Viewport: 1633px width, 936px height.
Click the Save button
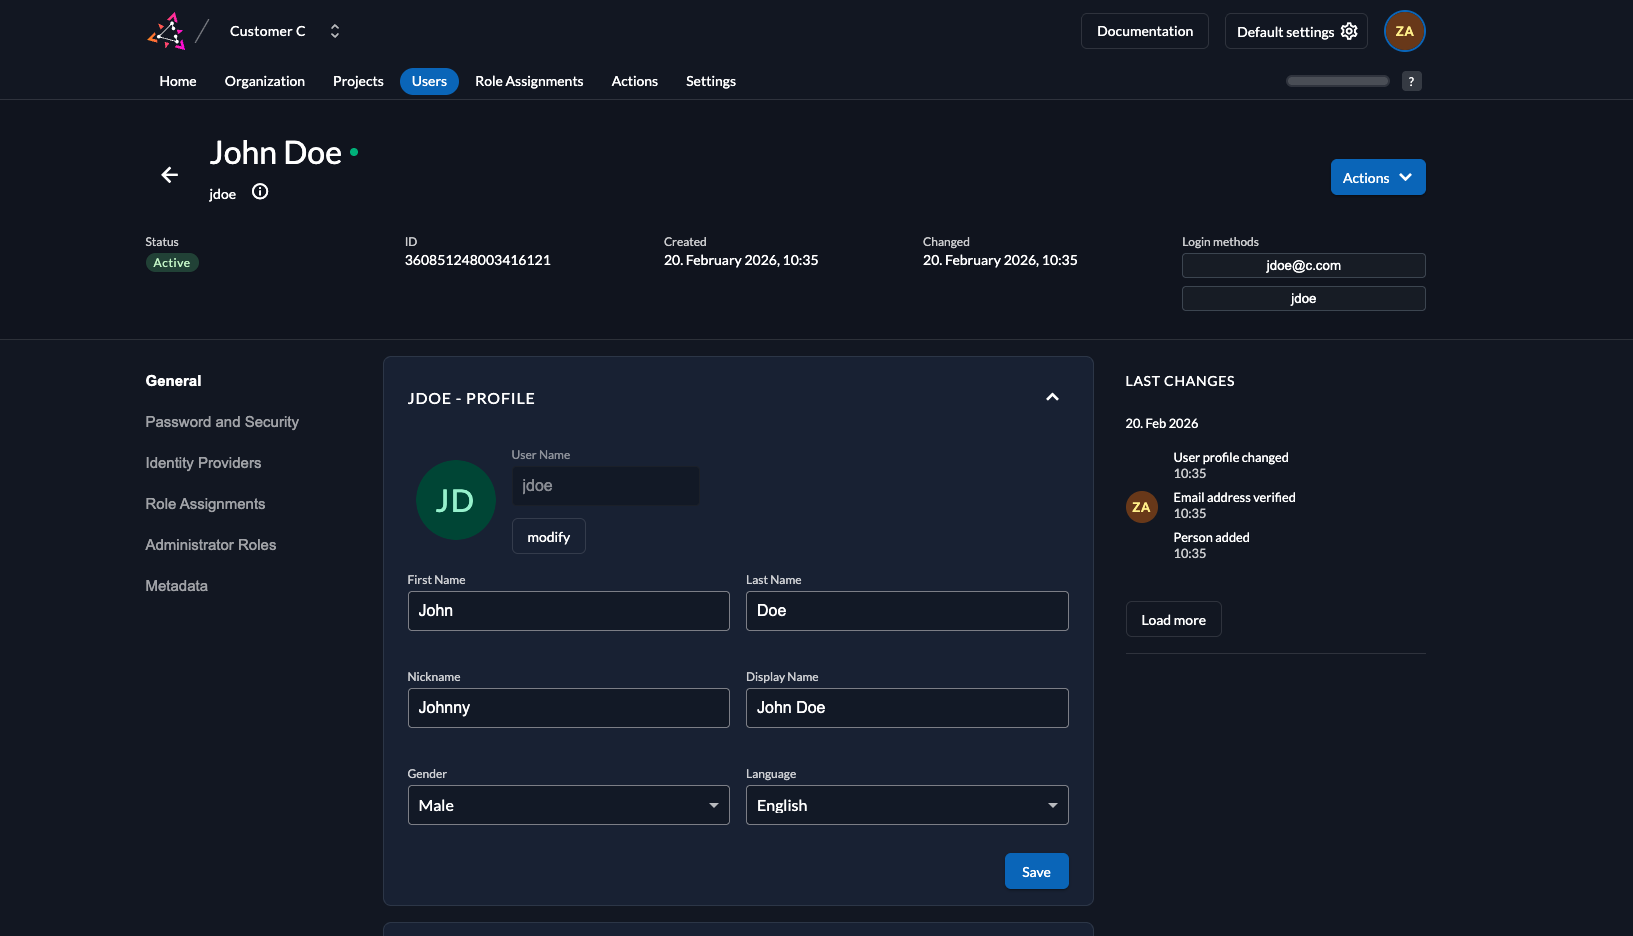pyautogui.click(x=1036, y=871)
